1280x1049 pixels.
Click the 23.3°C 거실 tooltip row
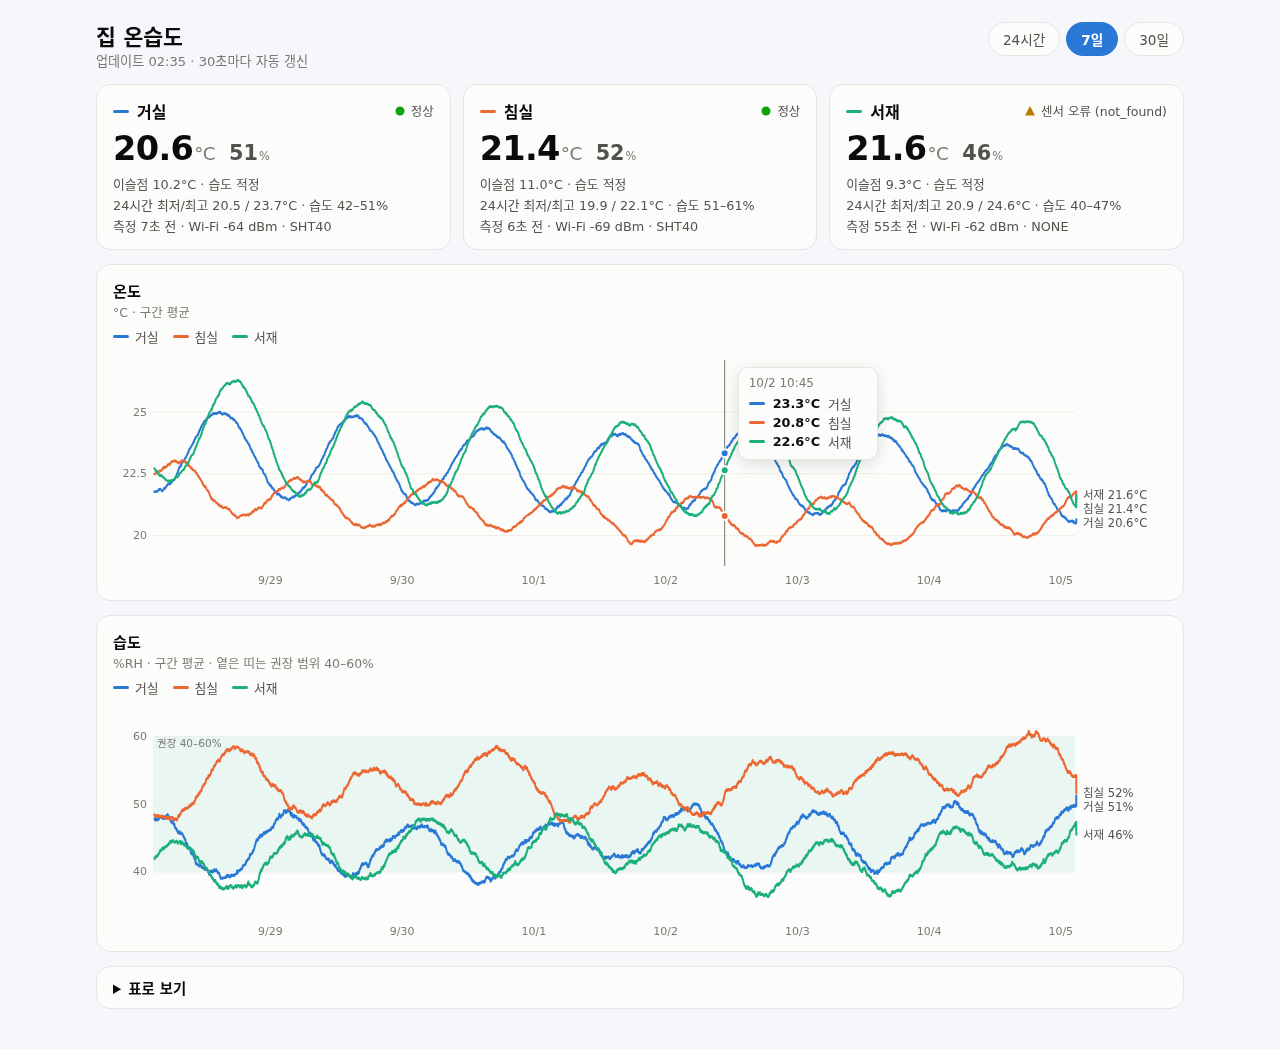[x=808, y=404]
